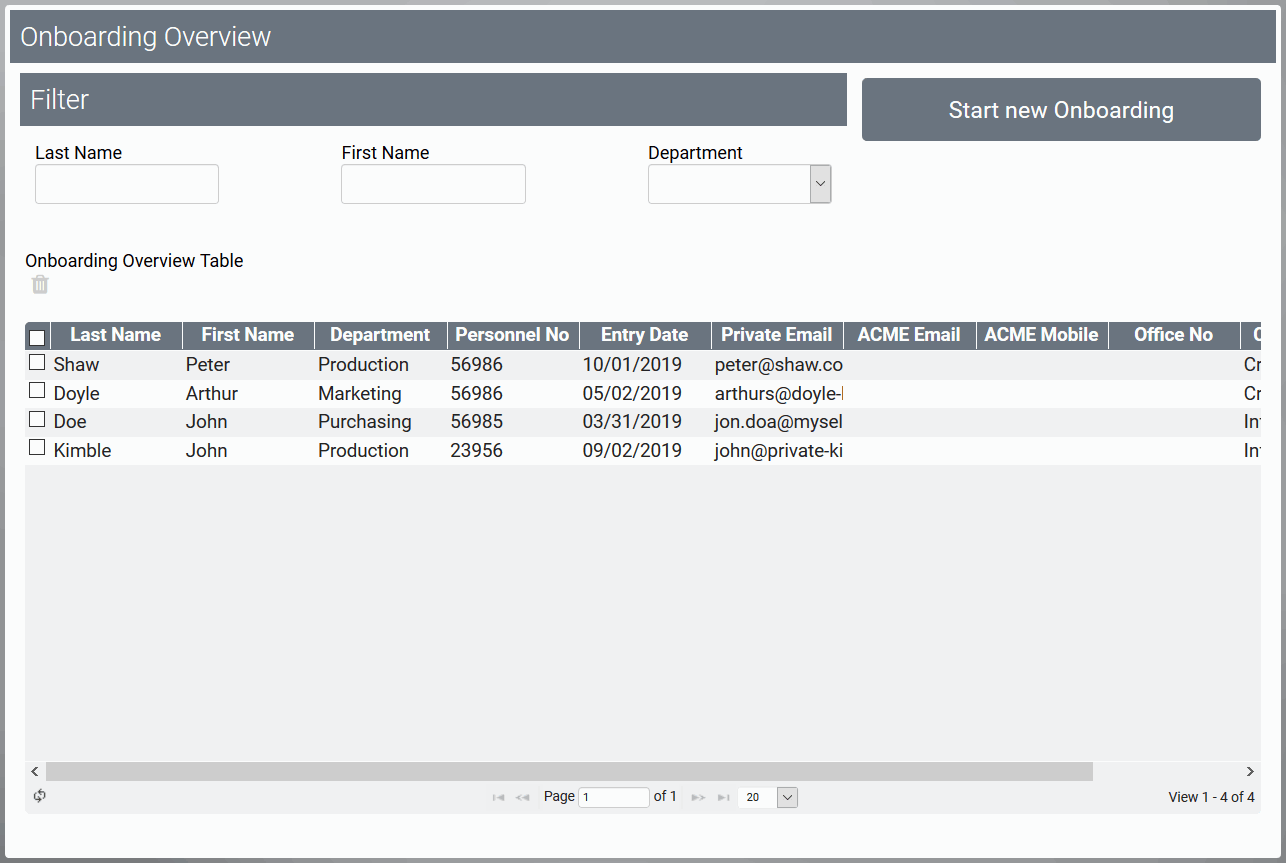1286x863 pixels.
Task: Check the box next to Kimble
Action: [37, 448]
